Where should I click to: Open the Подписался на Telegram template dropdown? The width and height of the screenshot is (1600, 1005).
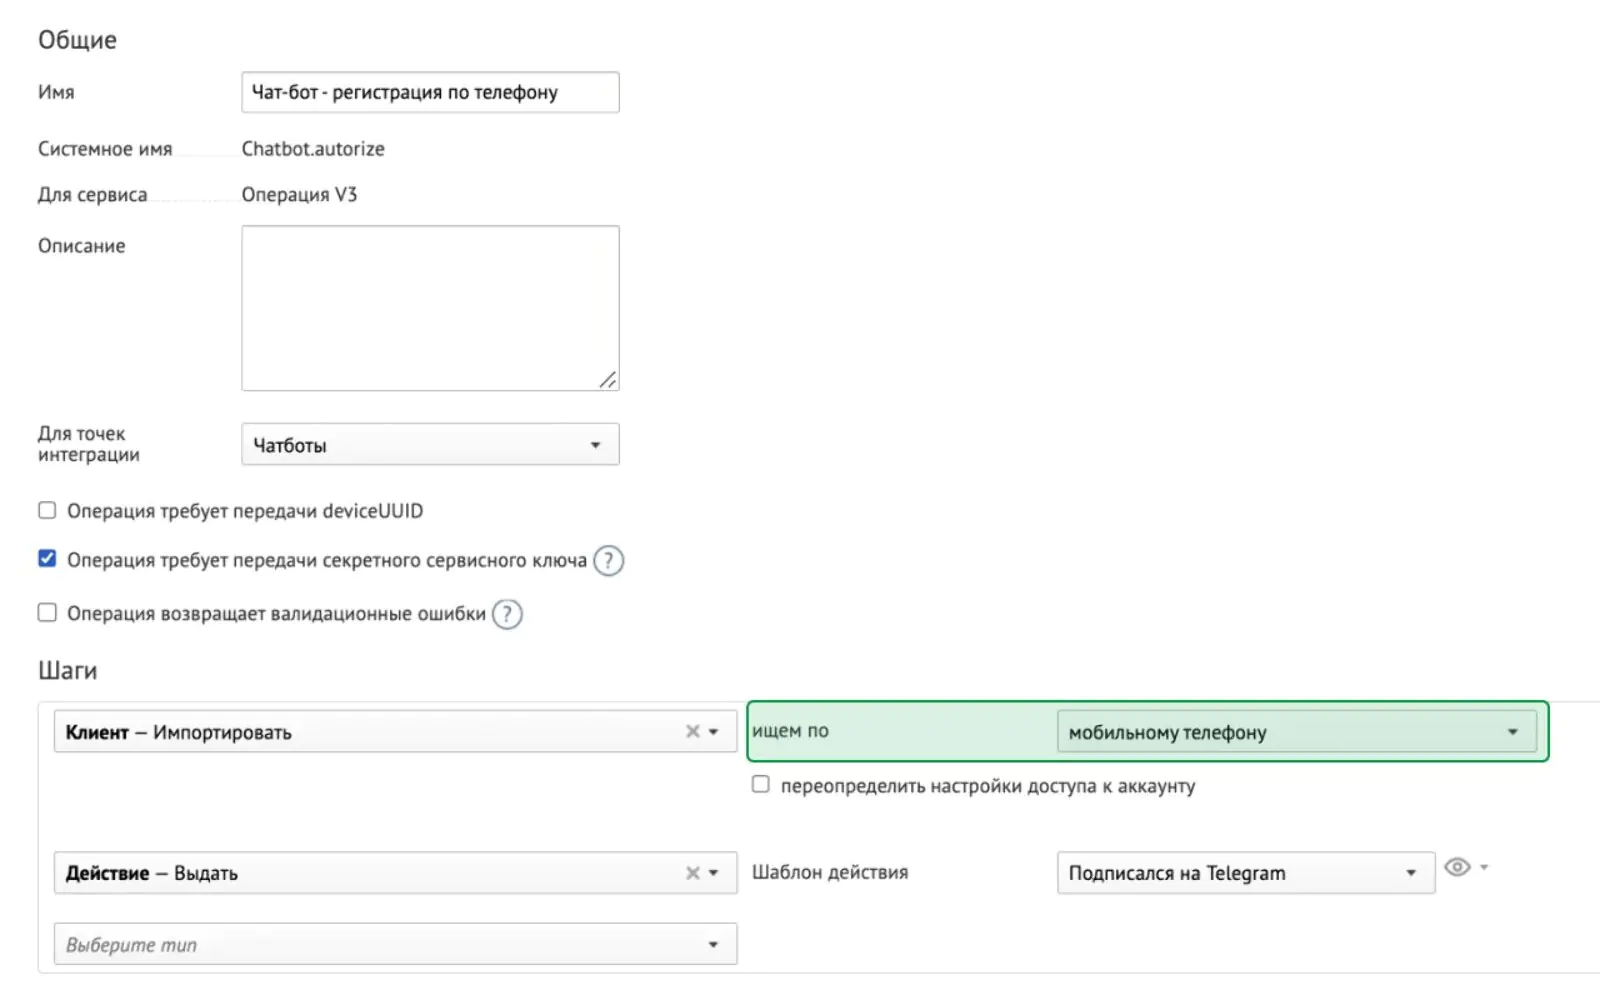(x=1245, y=873)
